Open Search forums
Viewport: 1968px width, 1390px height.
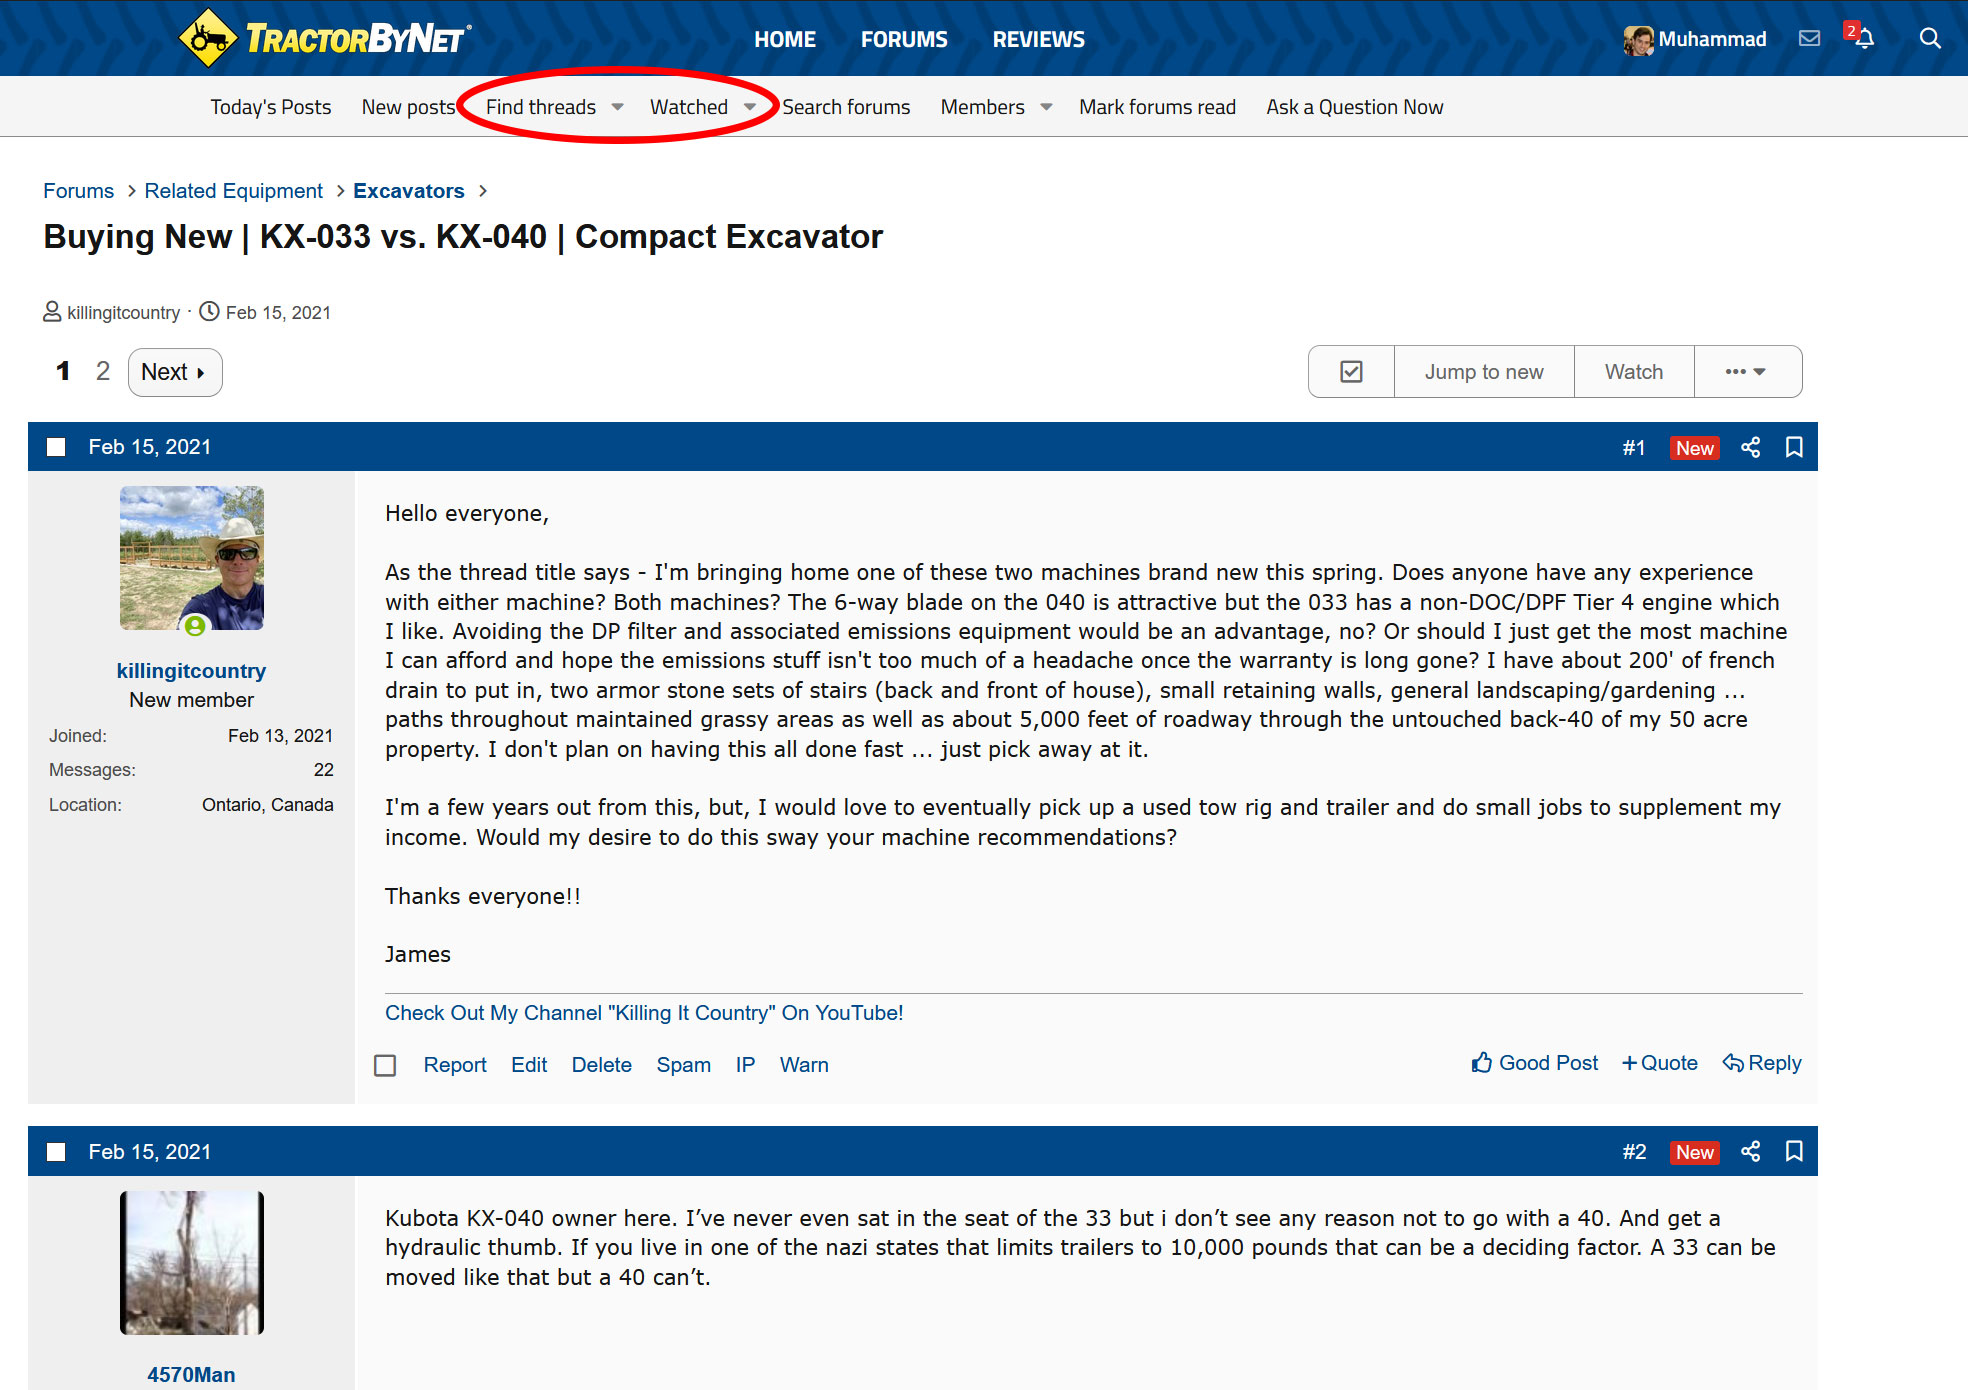click(x=846, y=107)
